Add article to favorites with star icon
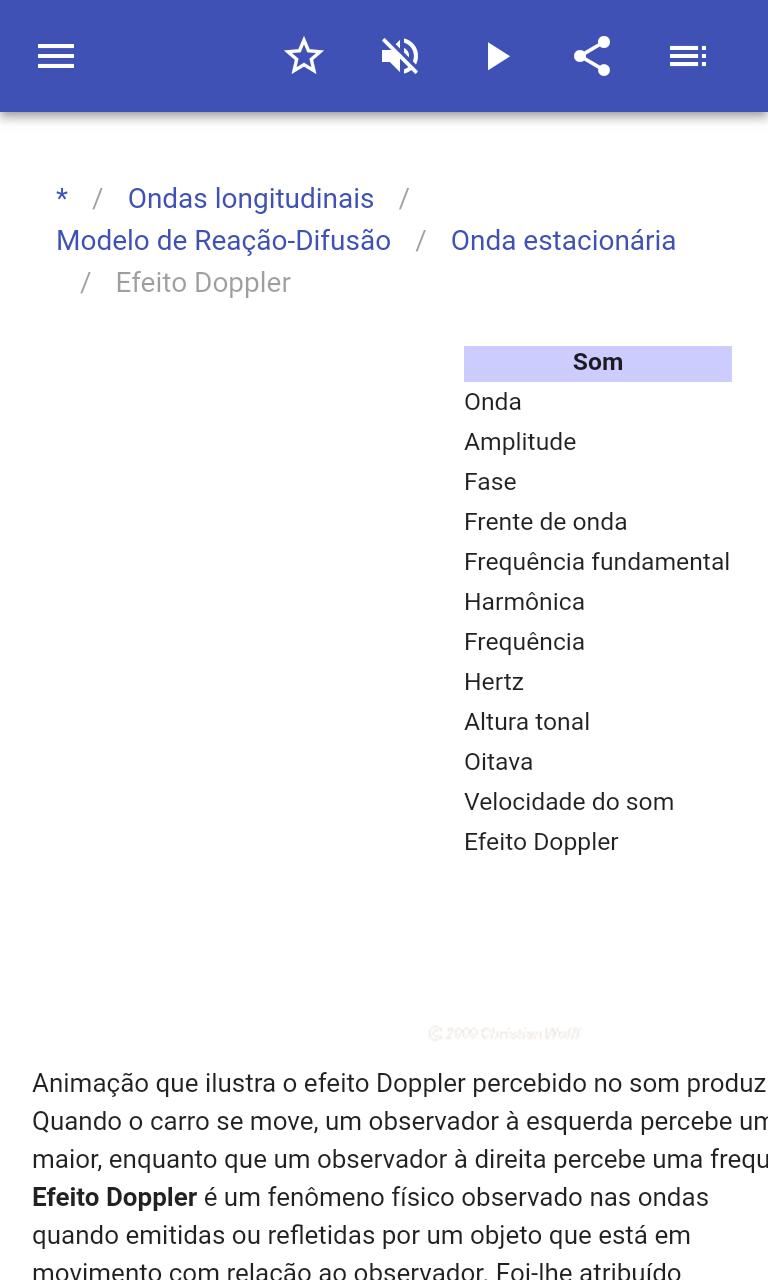Image resolution: width=768 pixels, height=1280 pixels. coord(304,56)
